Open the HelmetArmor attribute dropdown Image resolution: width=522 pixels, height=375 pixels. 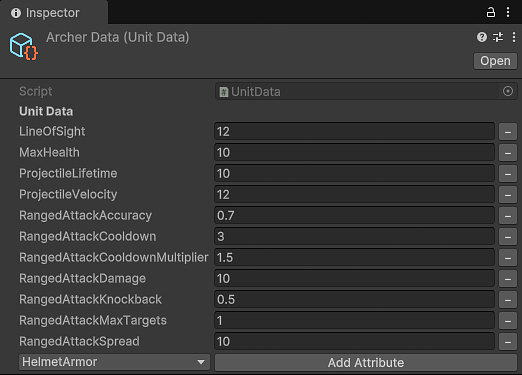(x=114, y=362)
